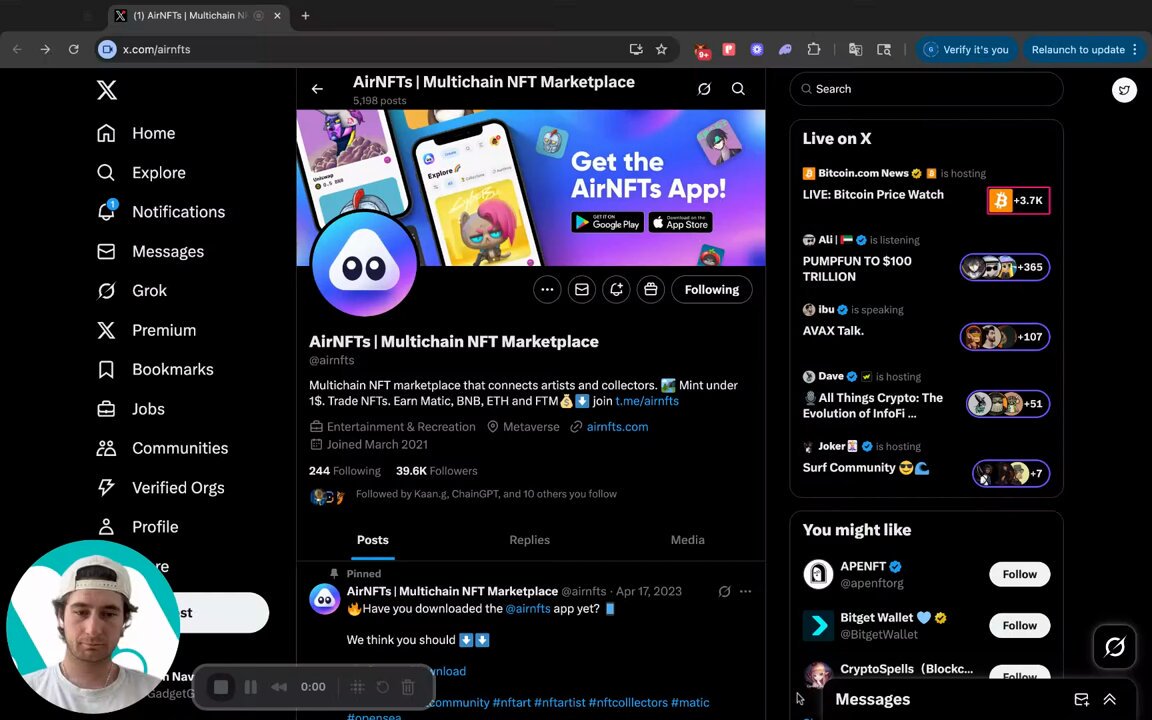Click the browser forward navigation arrow
Screen dimensions: 1152x720
coord(46,49)
